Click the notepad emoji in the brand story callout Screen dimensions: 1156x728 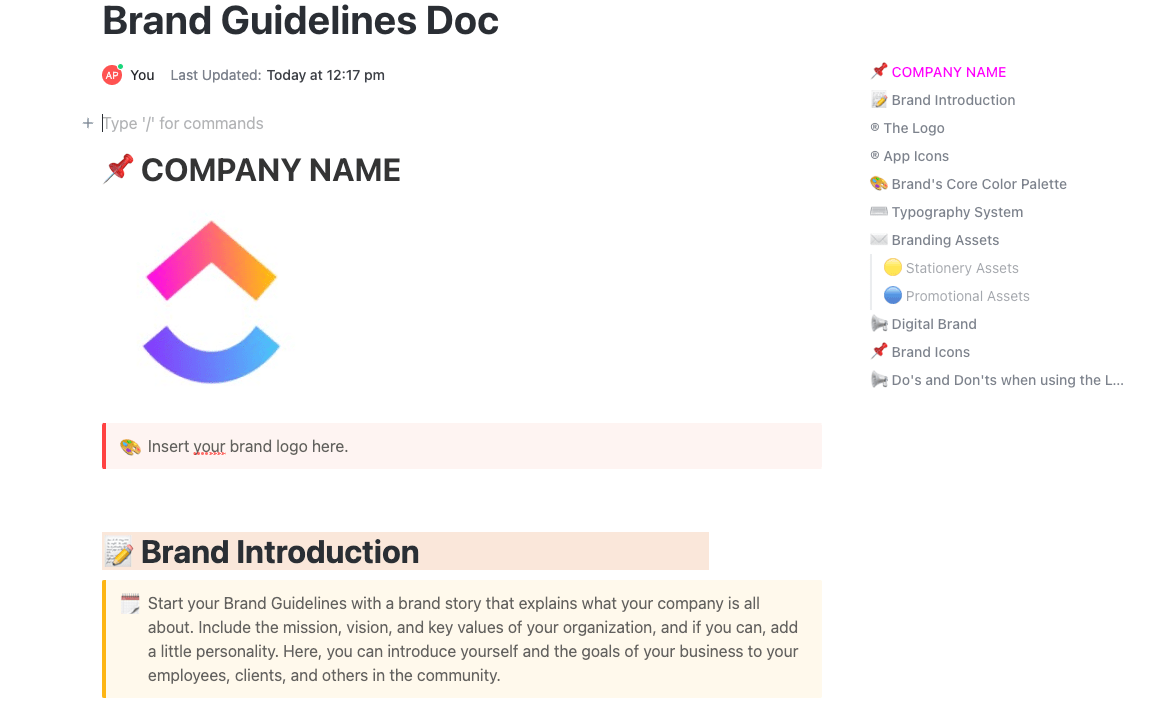point(130,604)
